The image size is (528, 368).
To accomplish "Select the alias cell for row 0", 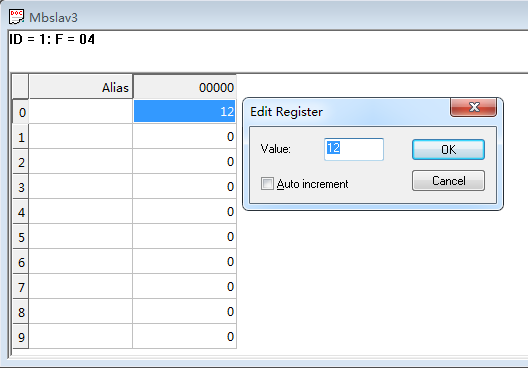I will click(x=81, y=111).
